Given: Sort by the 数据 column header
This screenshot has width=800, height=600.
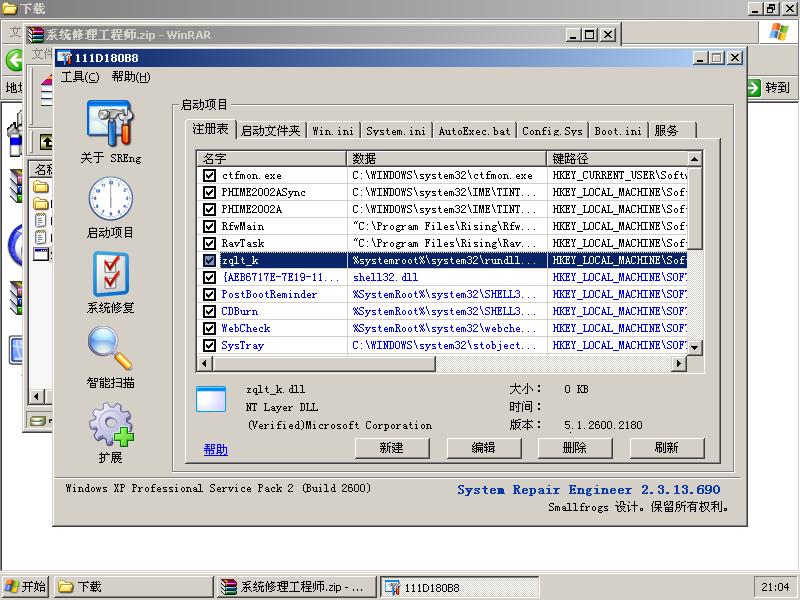Looking at the screenshot, I should tap(446, 159).
